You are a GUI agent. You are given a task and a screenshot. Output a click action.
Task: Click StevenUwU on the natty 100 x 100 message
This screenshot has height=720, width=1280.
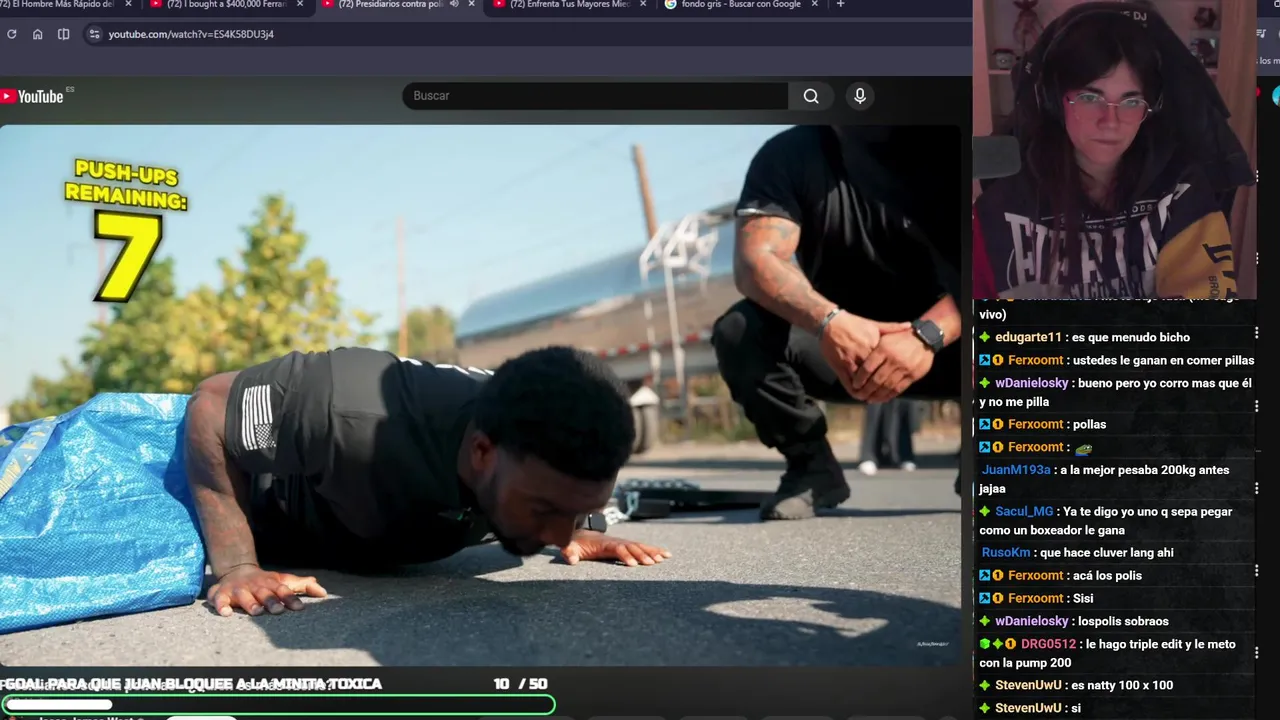point(1028,686)
